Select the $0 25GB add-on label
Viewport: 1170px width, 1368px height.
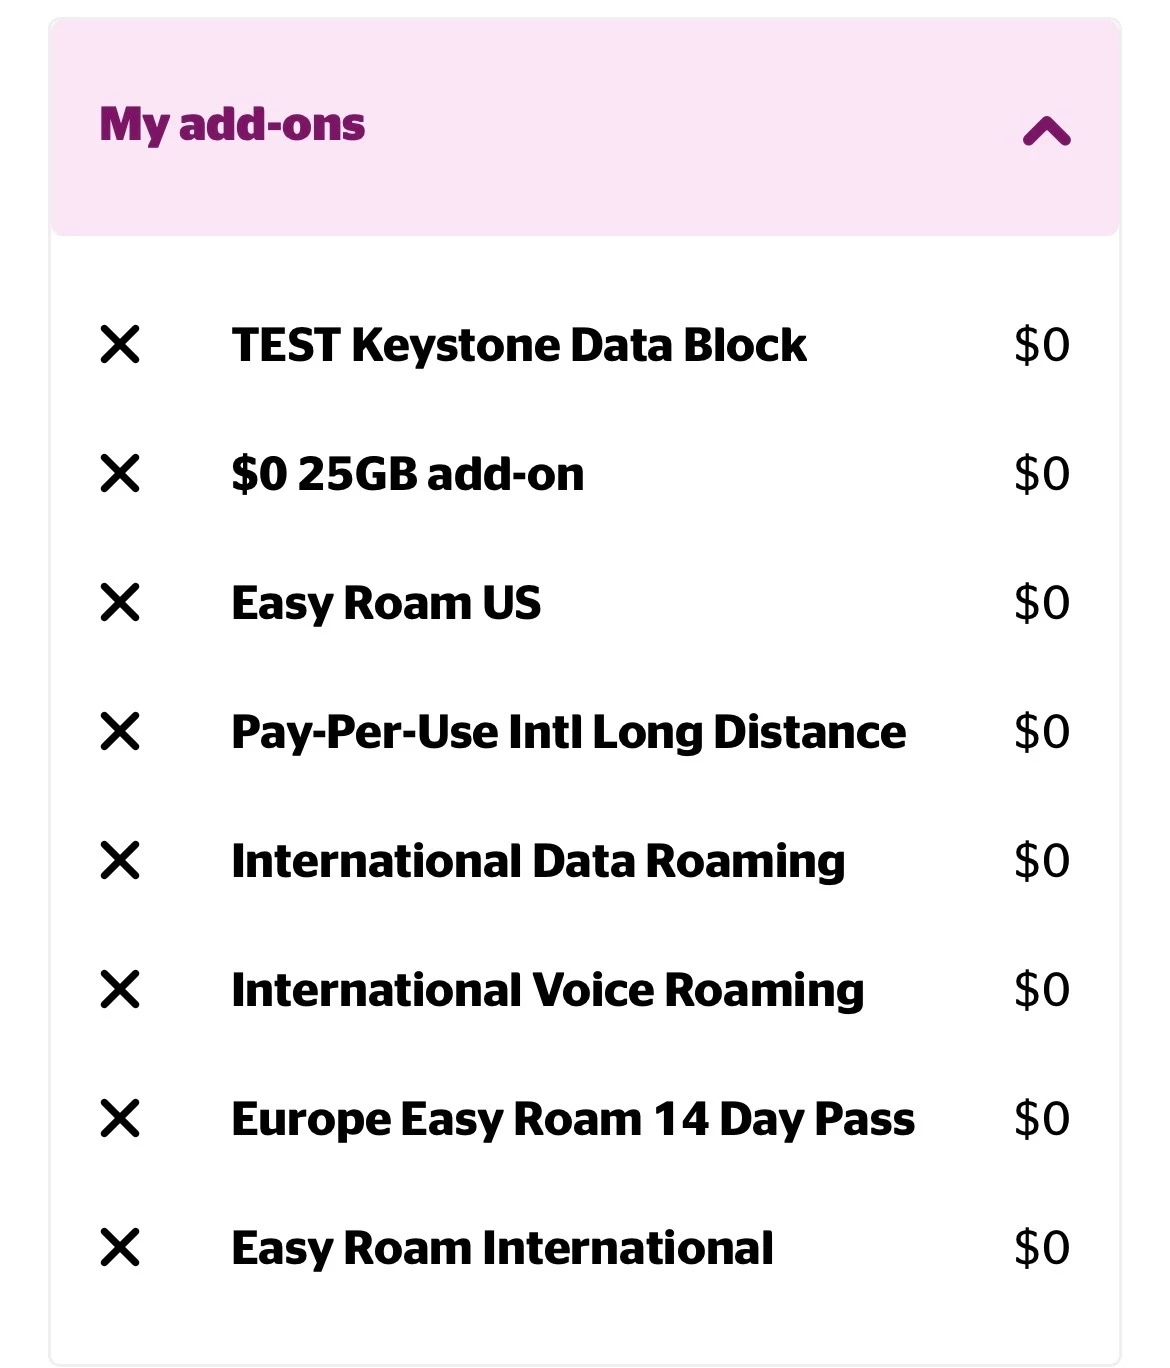[x=408, y=474]
